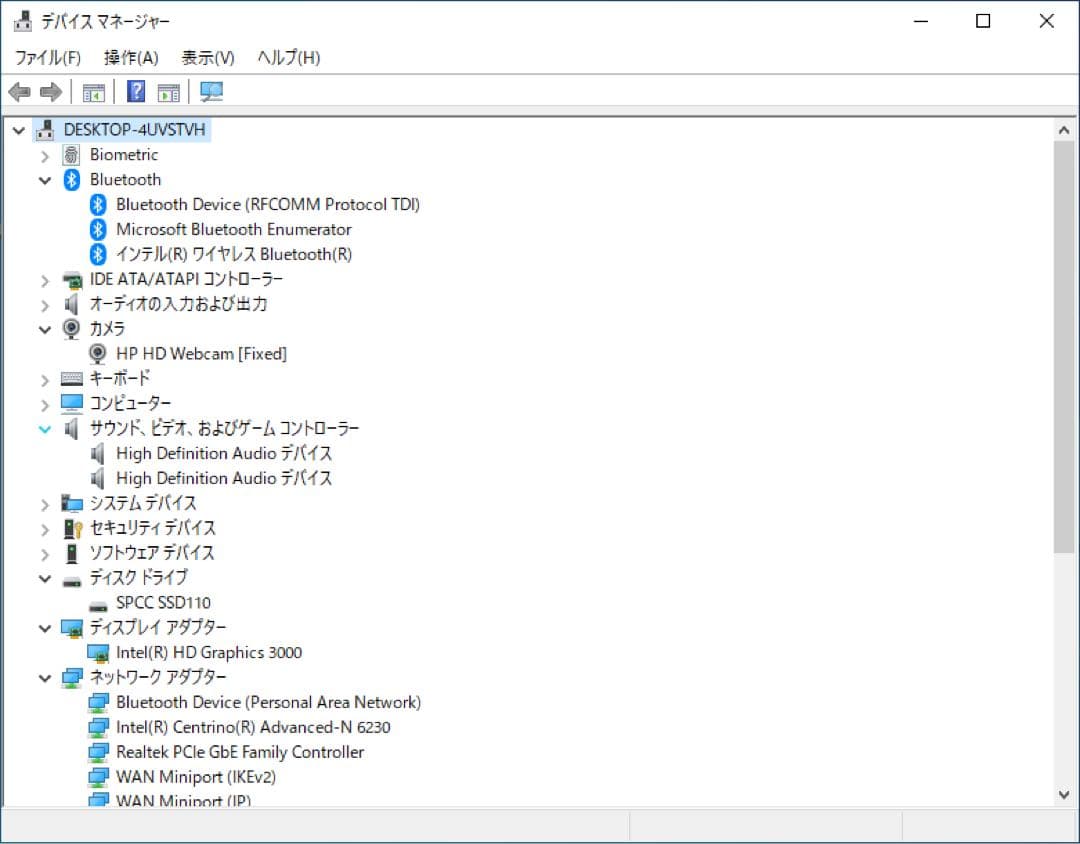Click the Forward arrow toolbar icon

pyautogui.click(x=51, y=92)
